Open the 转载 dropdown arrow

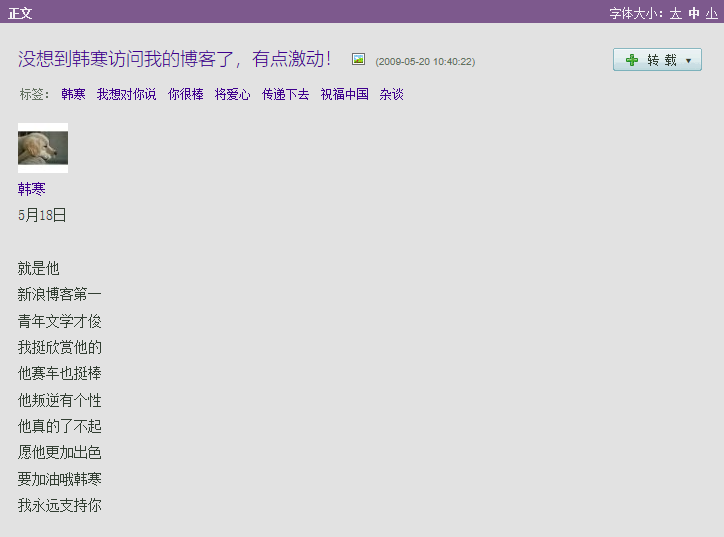tap(688, 60)
